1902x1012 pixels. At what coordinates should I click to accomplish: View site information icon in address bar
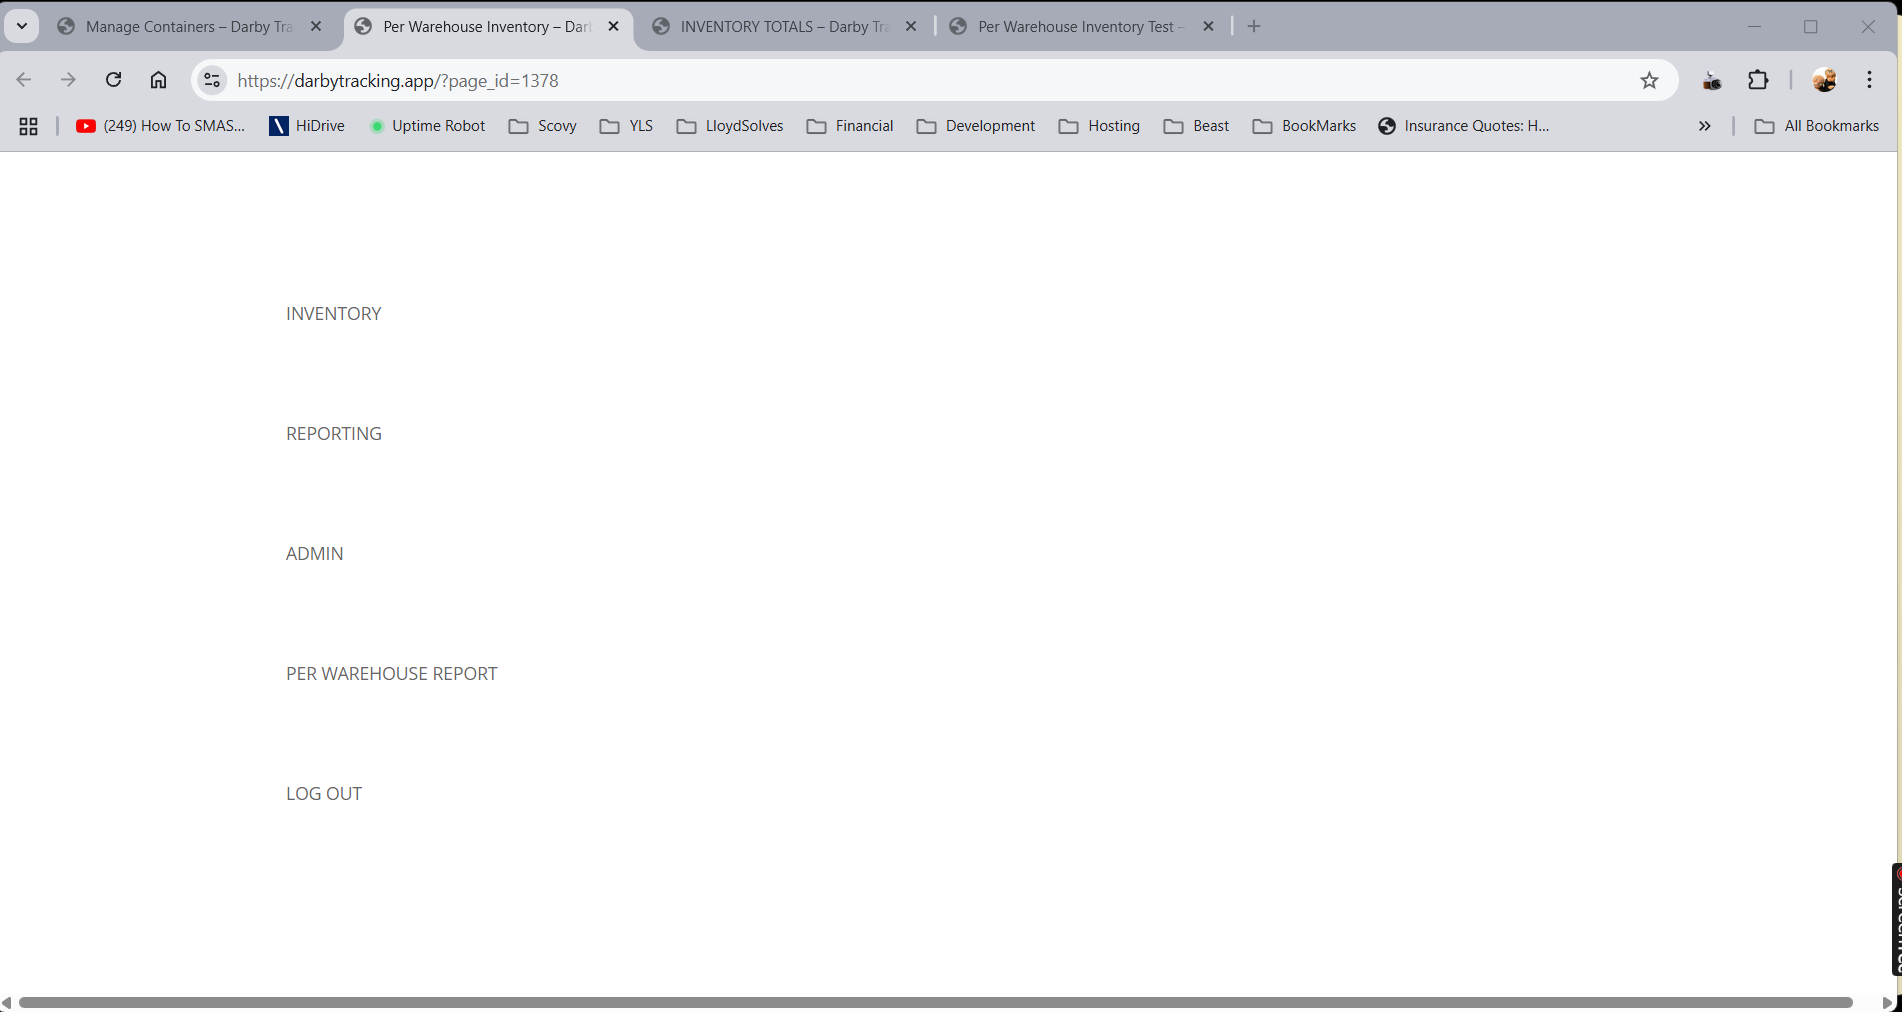[x=212, y=80]
